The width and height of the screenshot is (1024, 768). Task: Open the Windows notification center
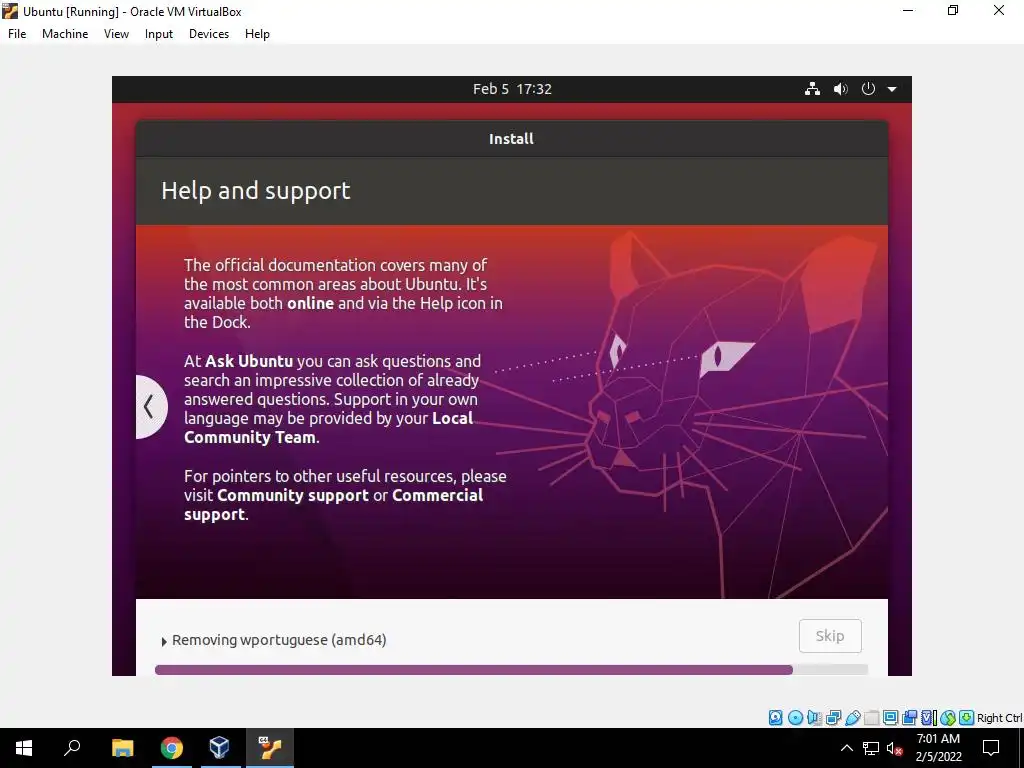point(991,748)
